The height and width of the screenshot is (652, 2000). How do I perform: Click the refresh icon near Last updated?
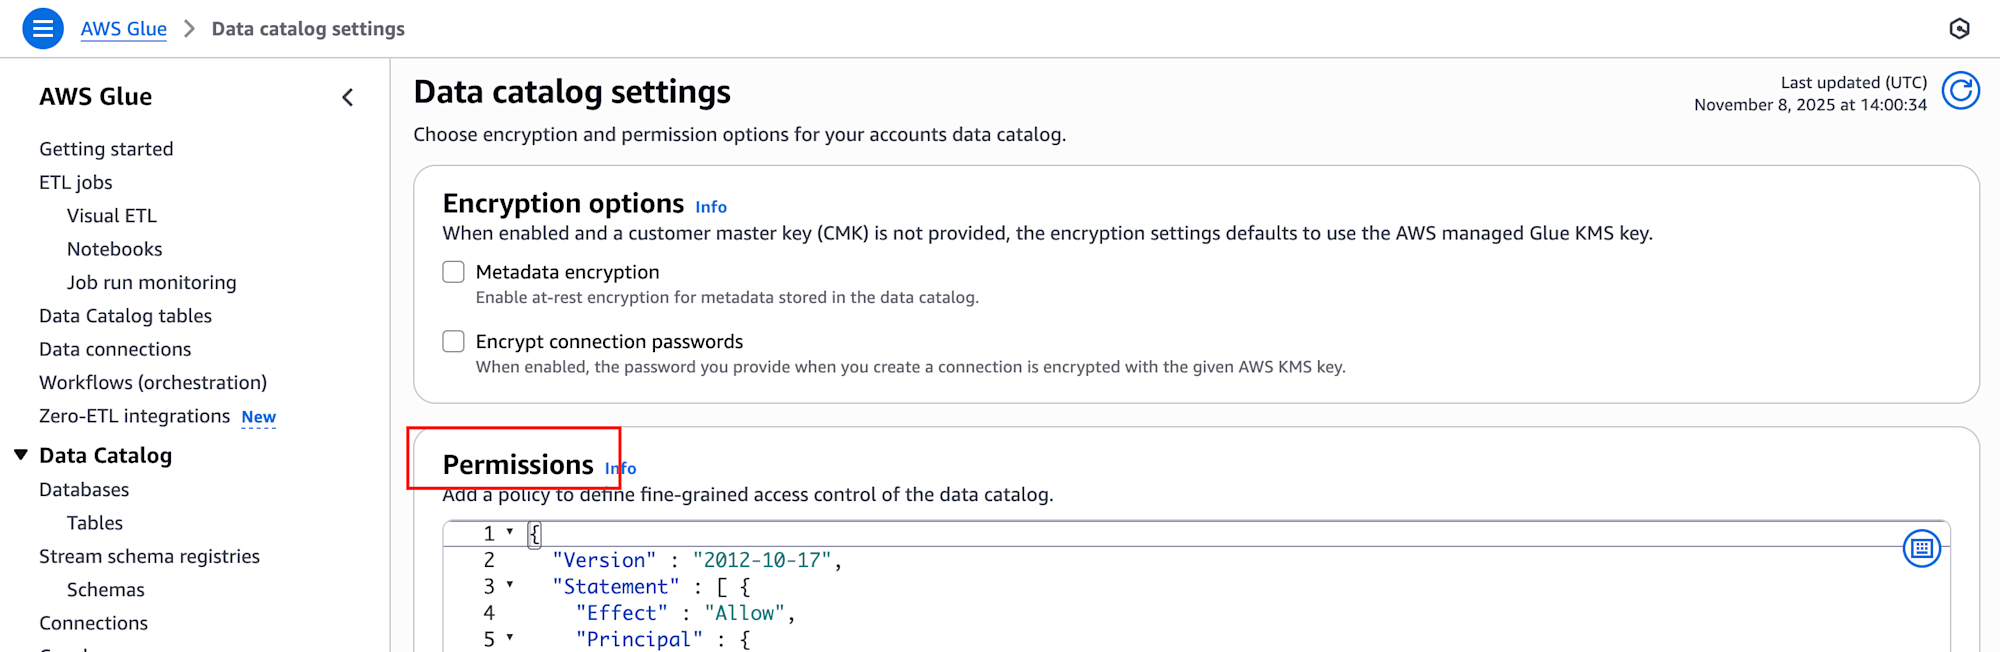tap(1960, 91)
